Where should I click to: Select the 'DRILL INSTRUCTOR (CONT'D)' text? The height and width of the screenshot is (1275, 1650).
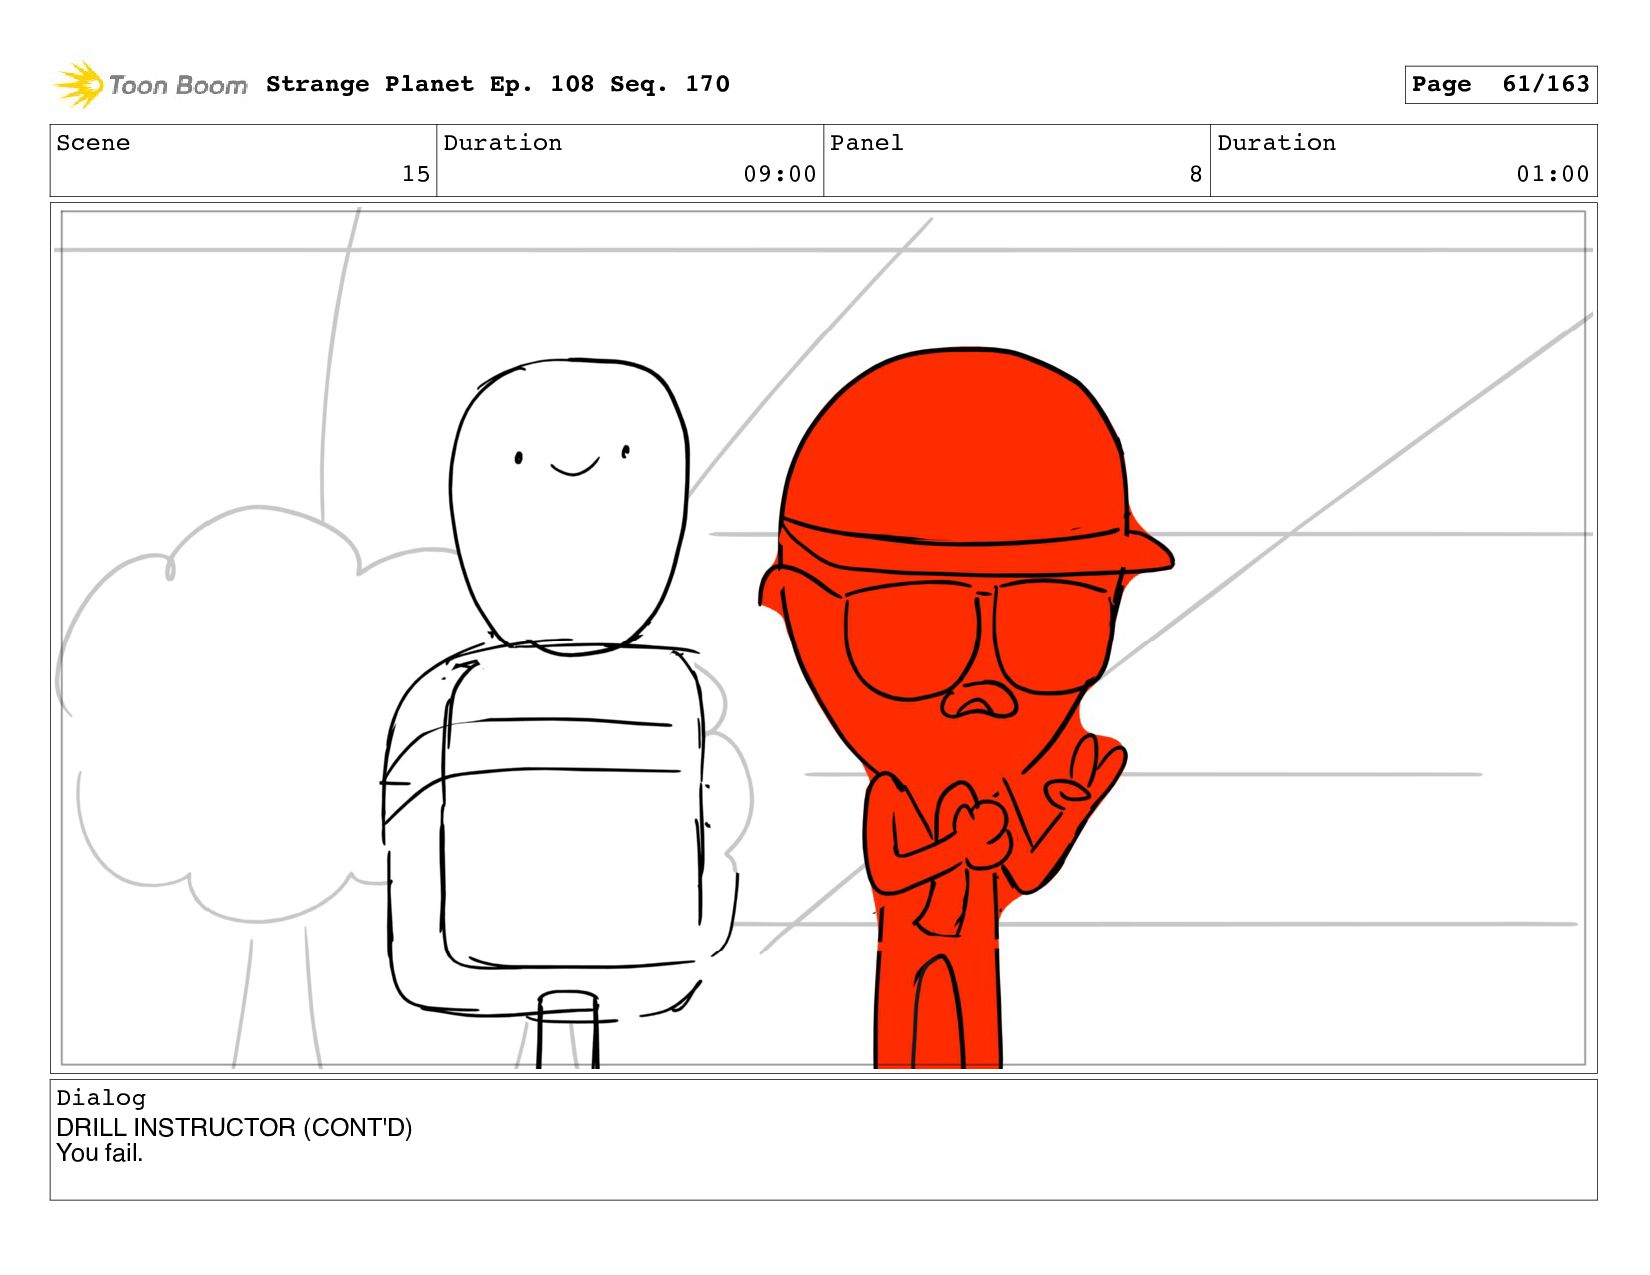pyautogui.click(x=234, y=1127)
